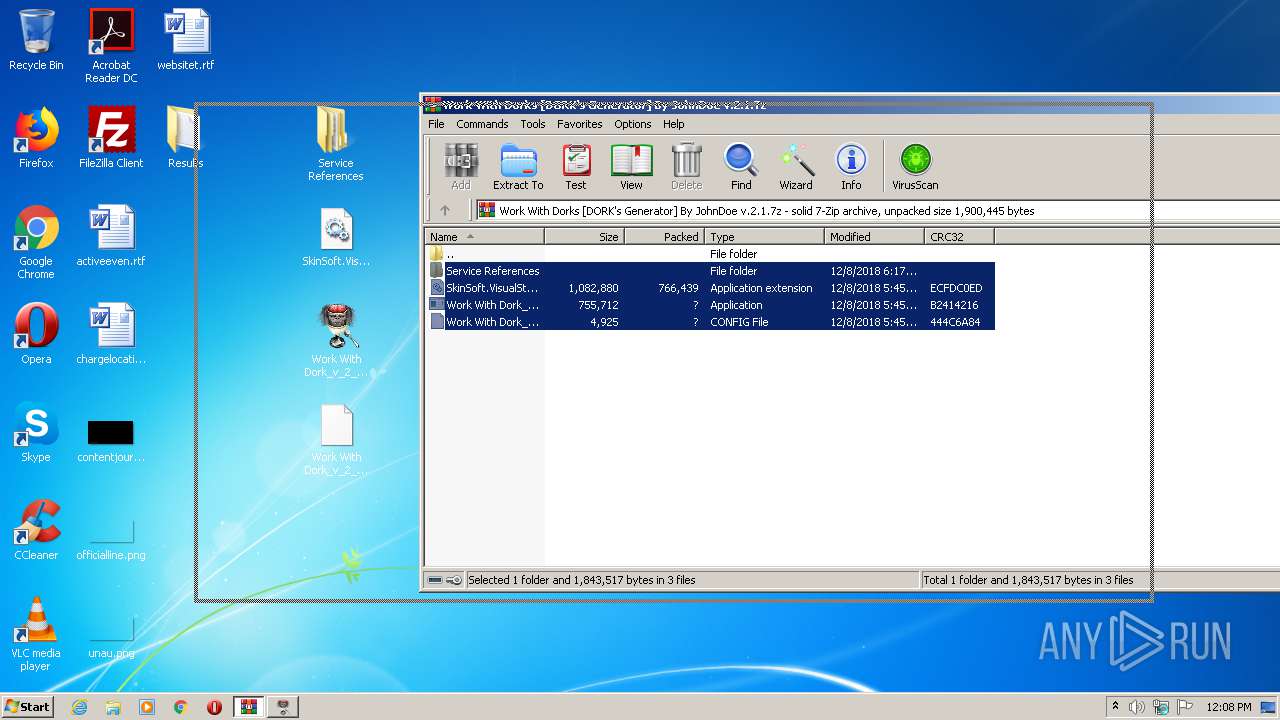
Task: Launch Internet Explorer from the taskbar
Action: tap(79, 707)
